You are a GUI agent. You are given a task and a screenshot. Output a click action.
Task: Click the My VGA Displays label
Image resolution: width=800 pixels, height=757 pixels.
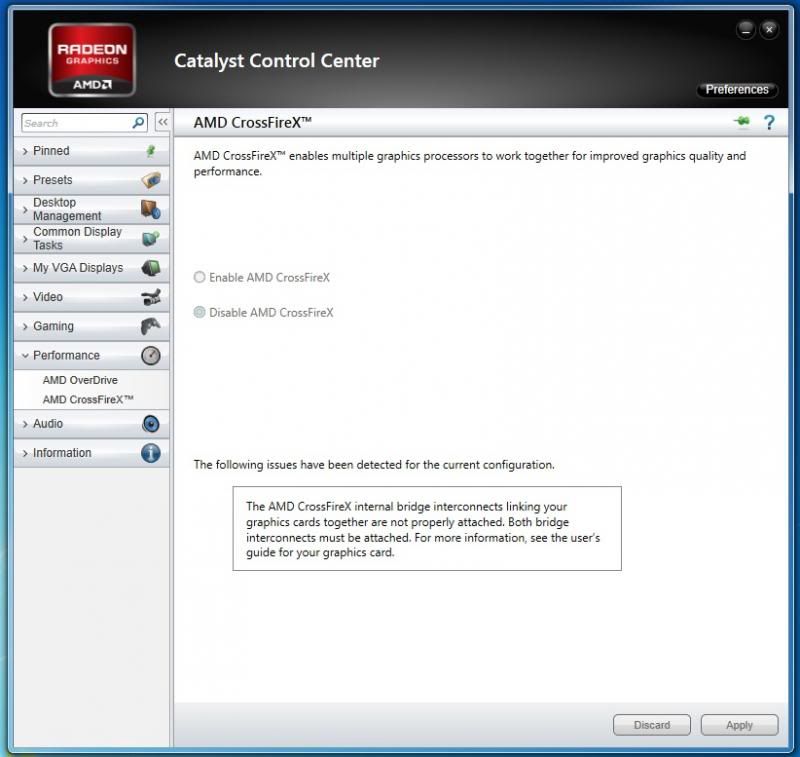click(x=78, y=268)
